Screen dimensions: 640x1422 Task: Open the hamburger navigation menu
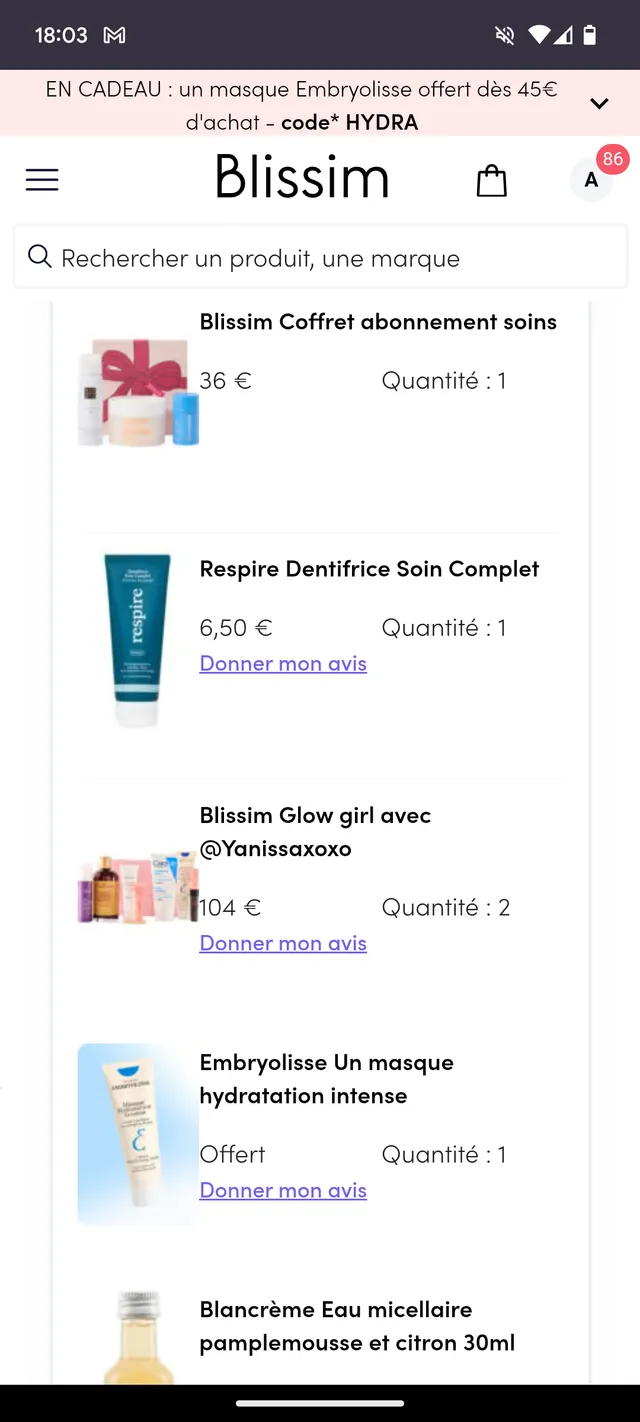[x=42, y=180]
